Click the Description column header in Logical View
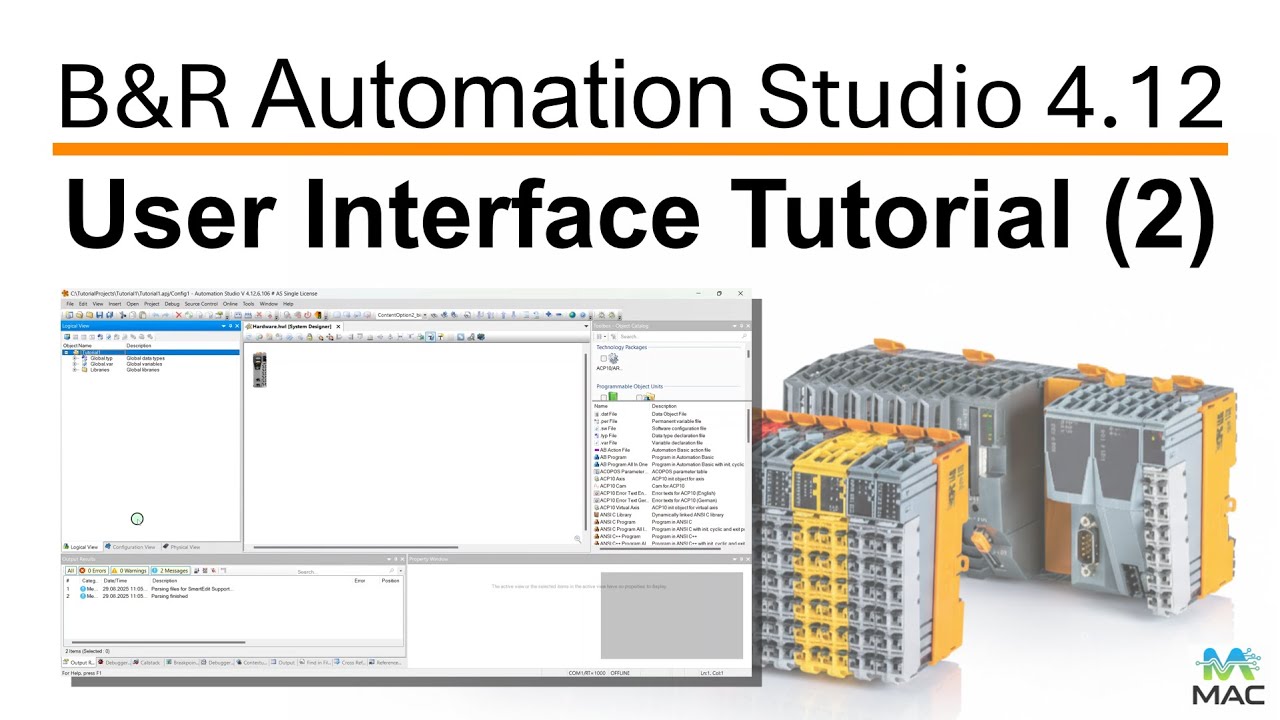This screenshot has height=720, width=1280. point(139,346)
